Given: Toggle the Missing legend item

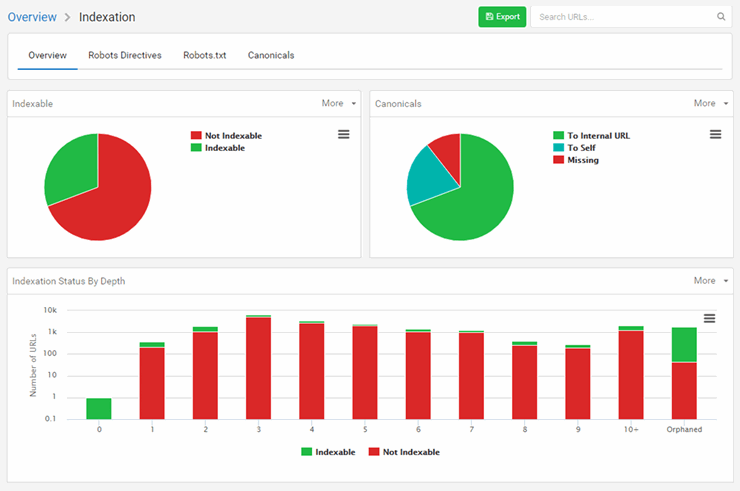Looking at the screenshot, I should tap(581, 160).
